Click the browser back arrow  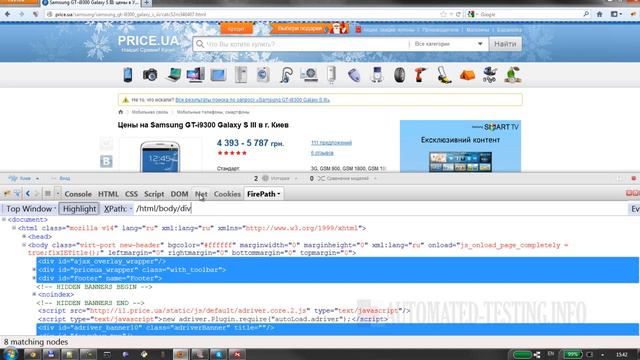click(x=7, y=14)
